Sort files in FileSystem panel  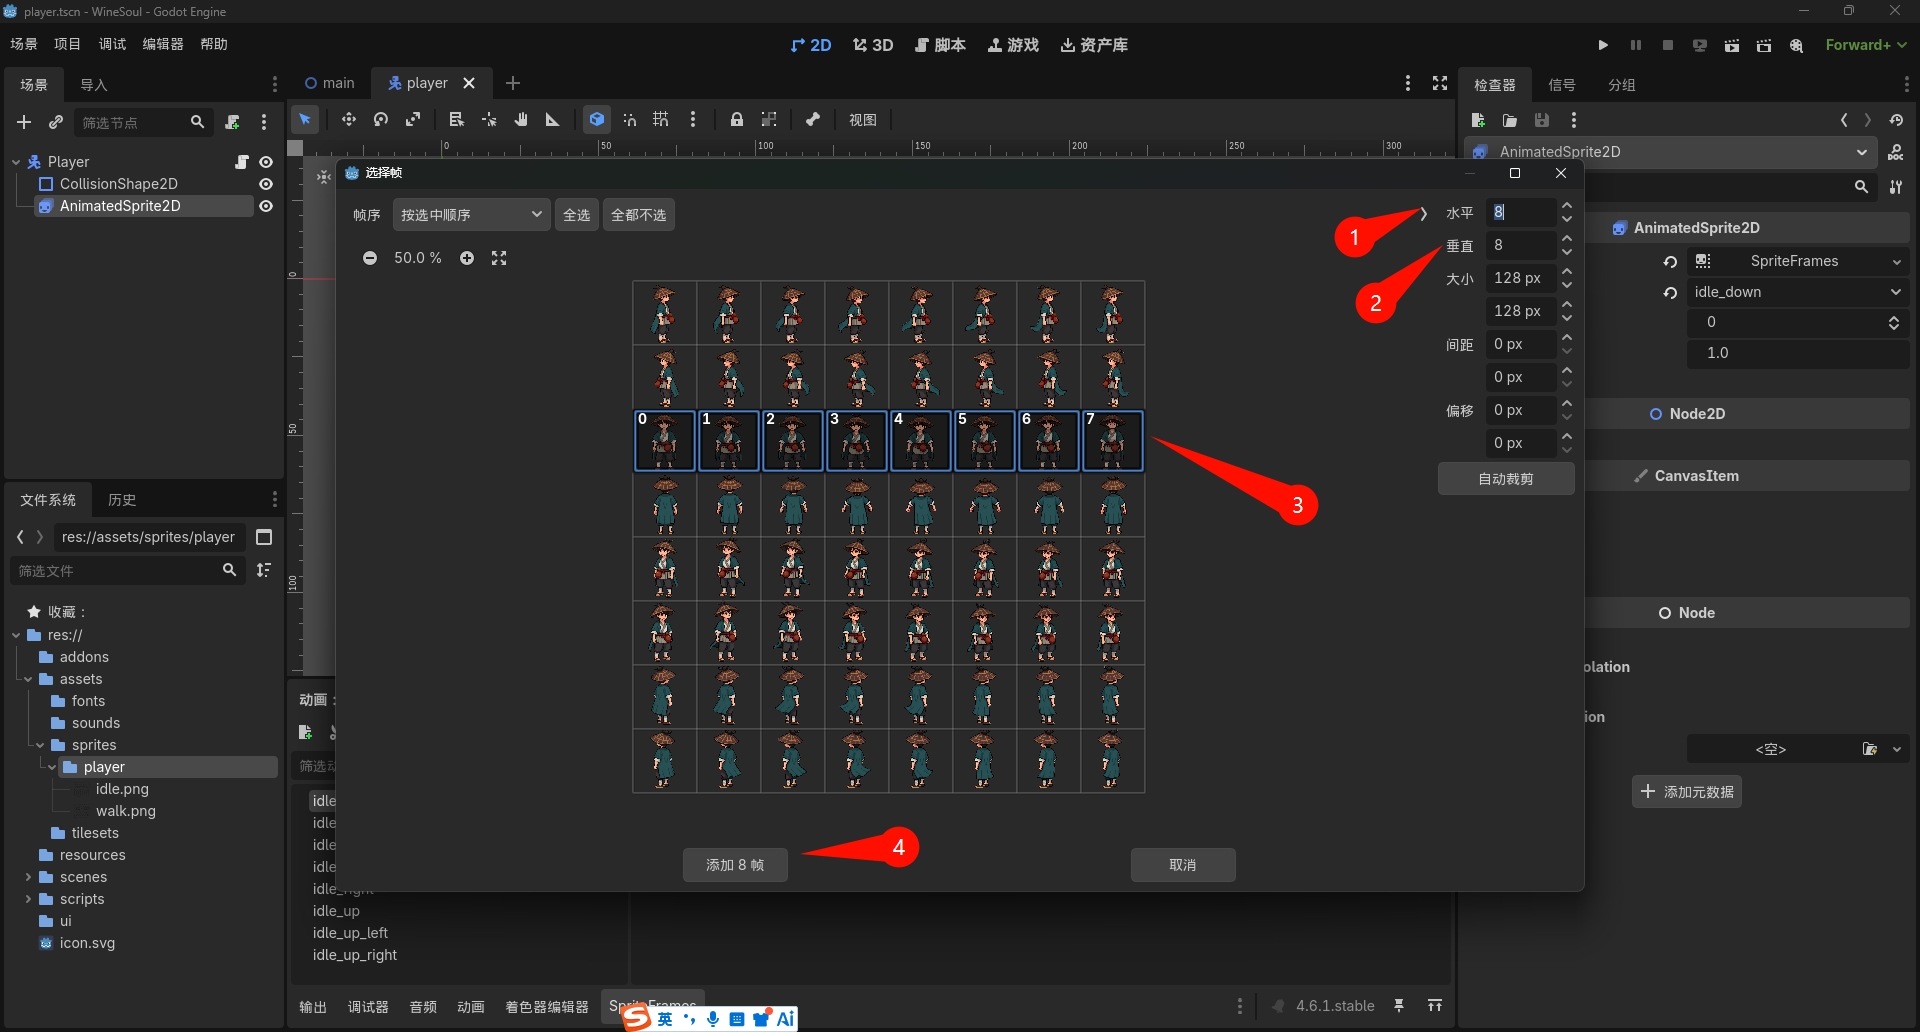pos(264,570)
